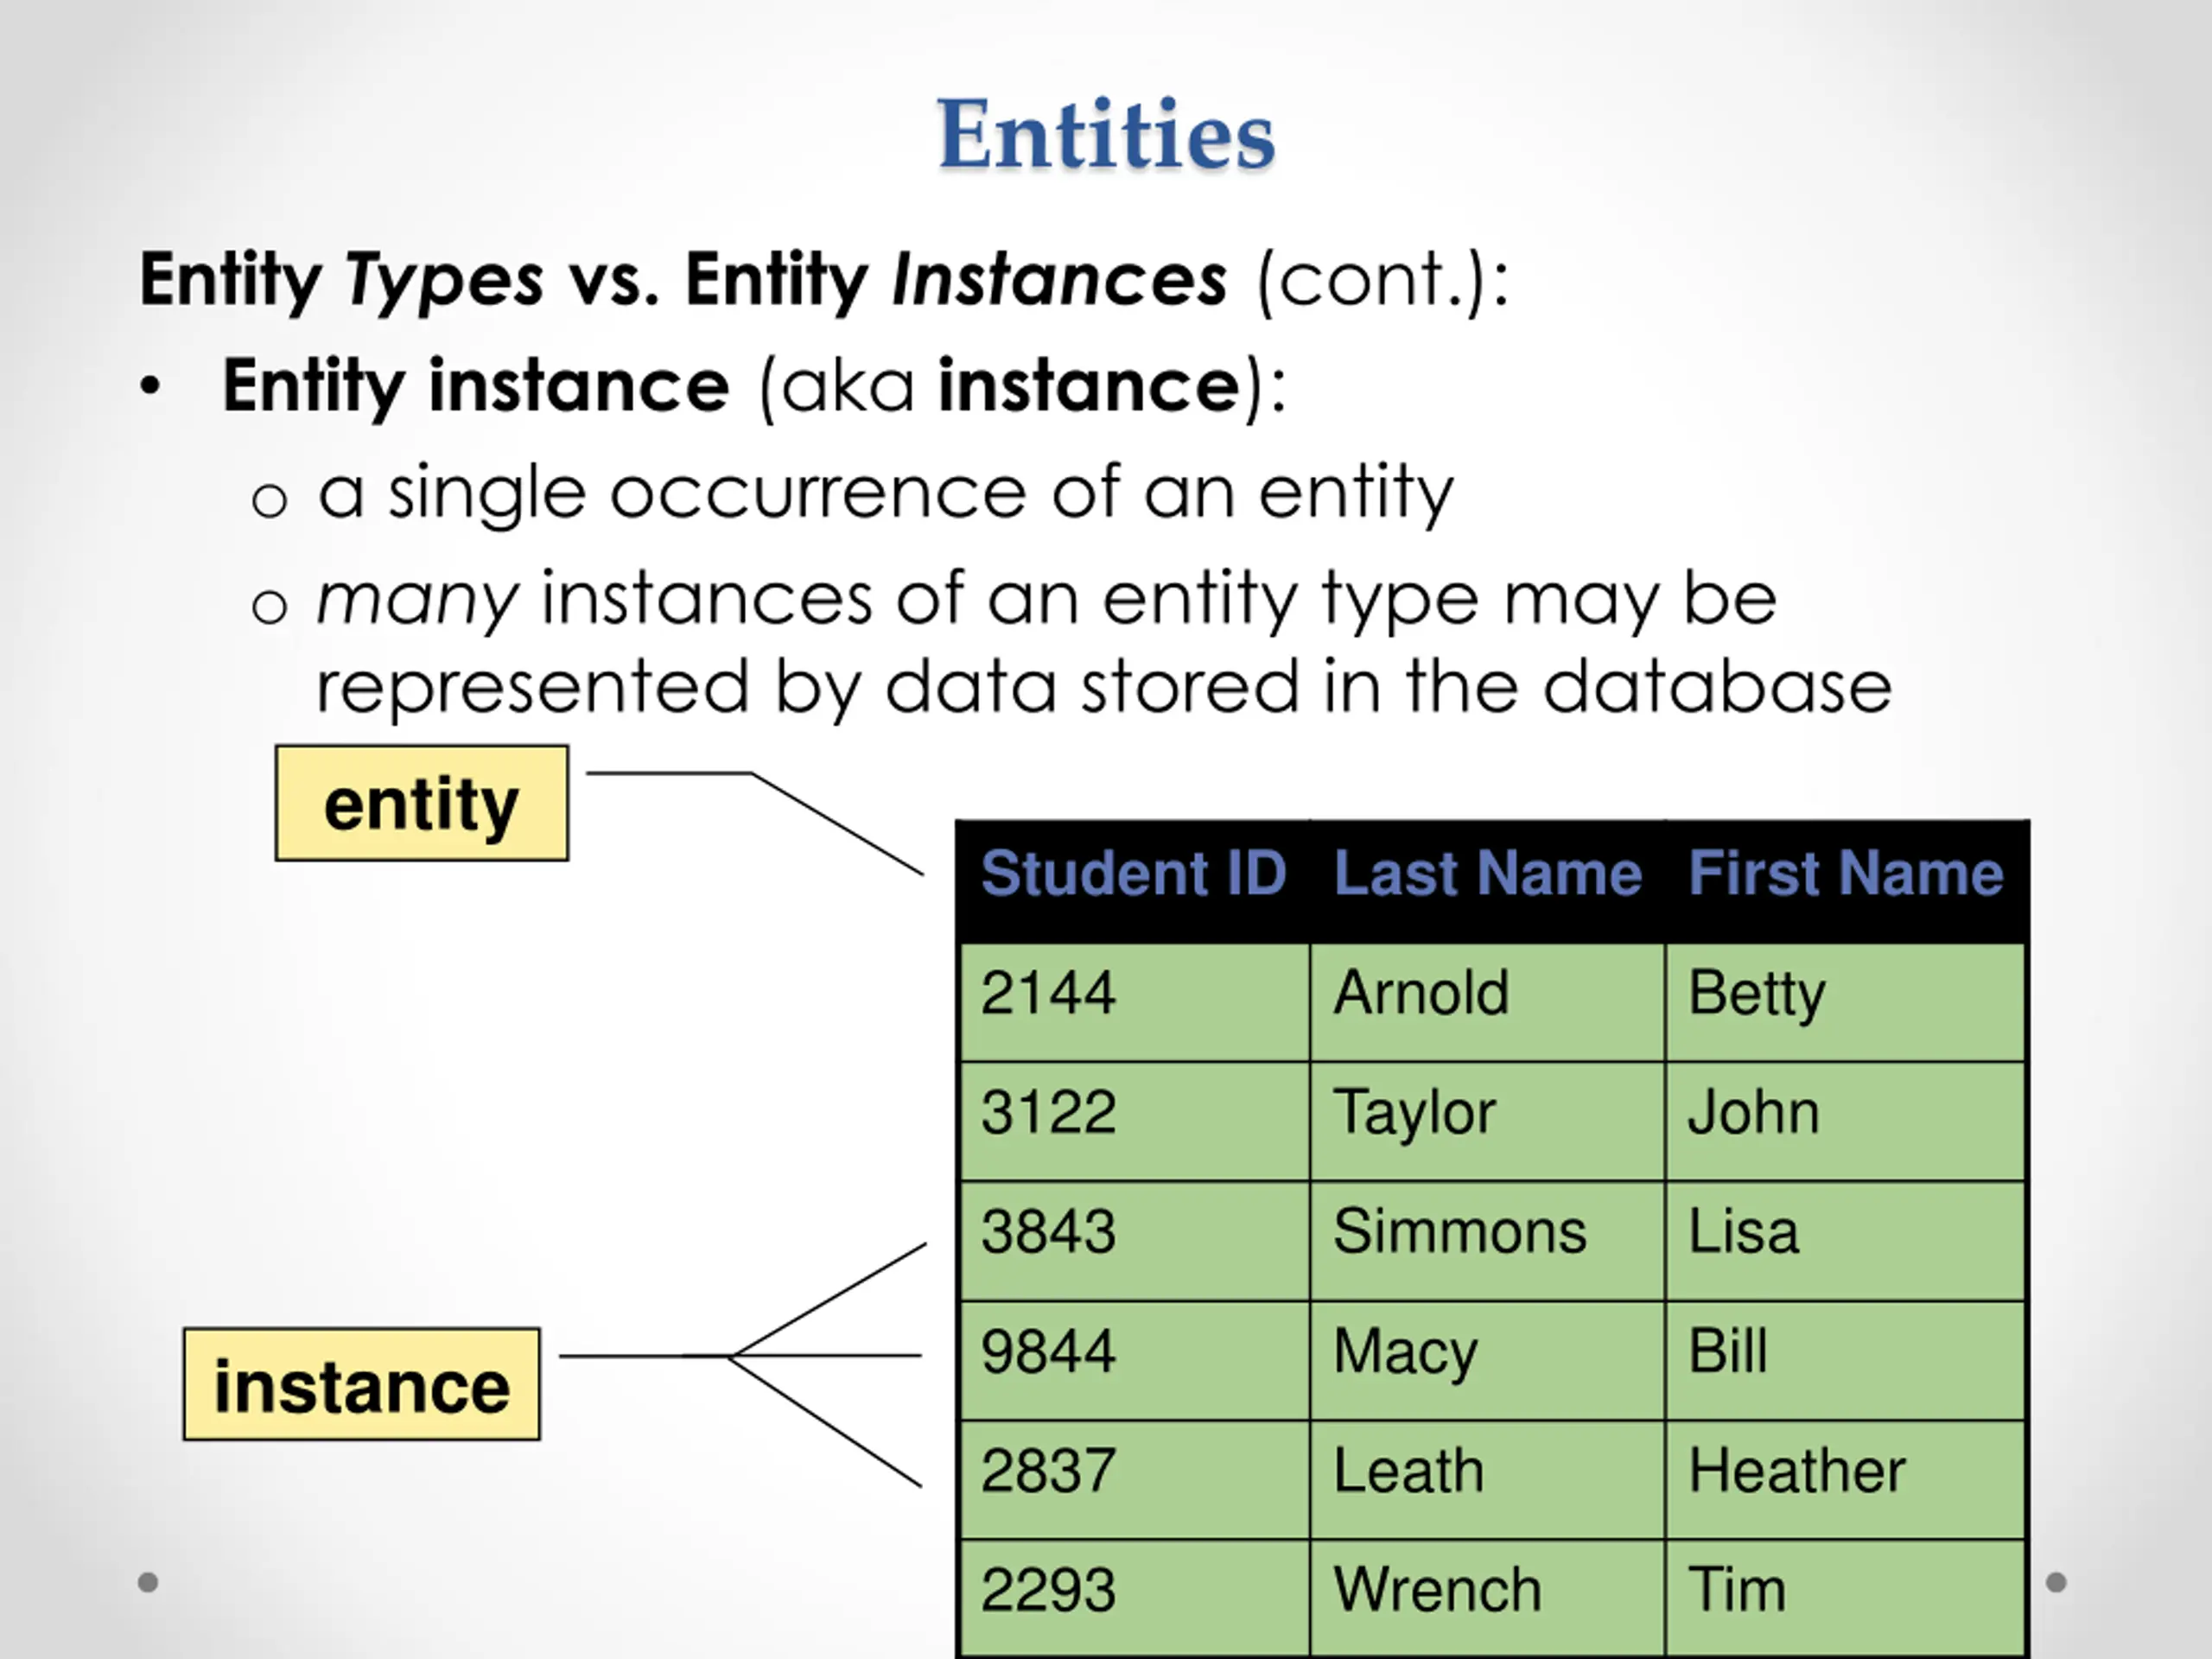Viewport: 2212px width, 1659px height.
Task: Click the 'Last Name' column header
Action: [x=1487, y=881]
